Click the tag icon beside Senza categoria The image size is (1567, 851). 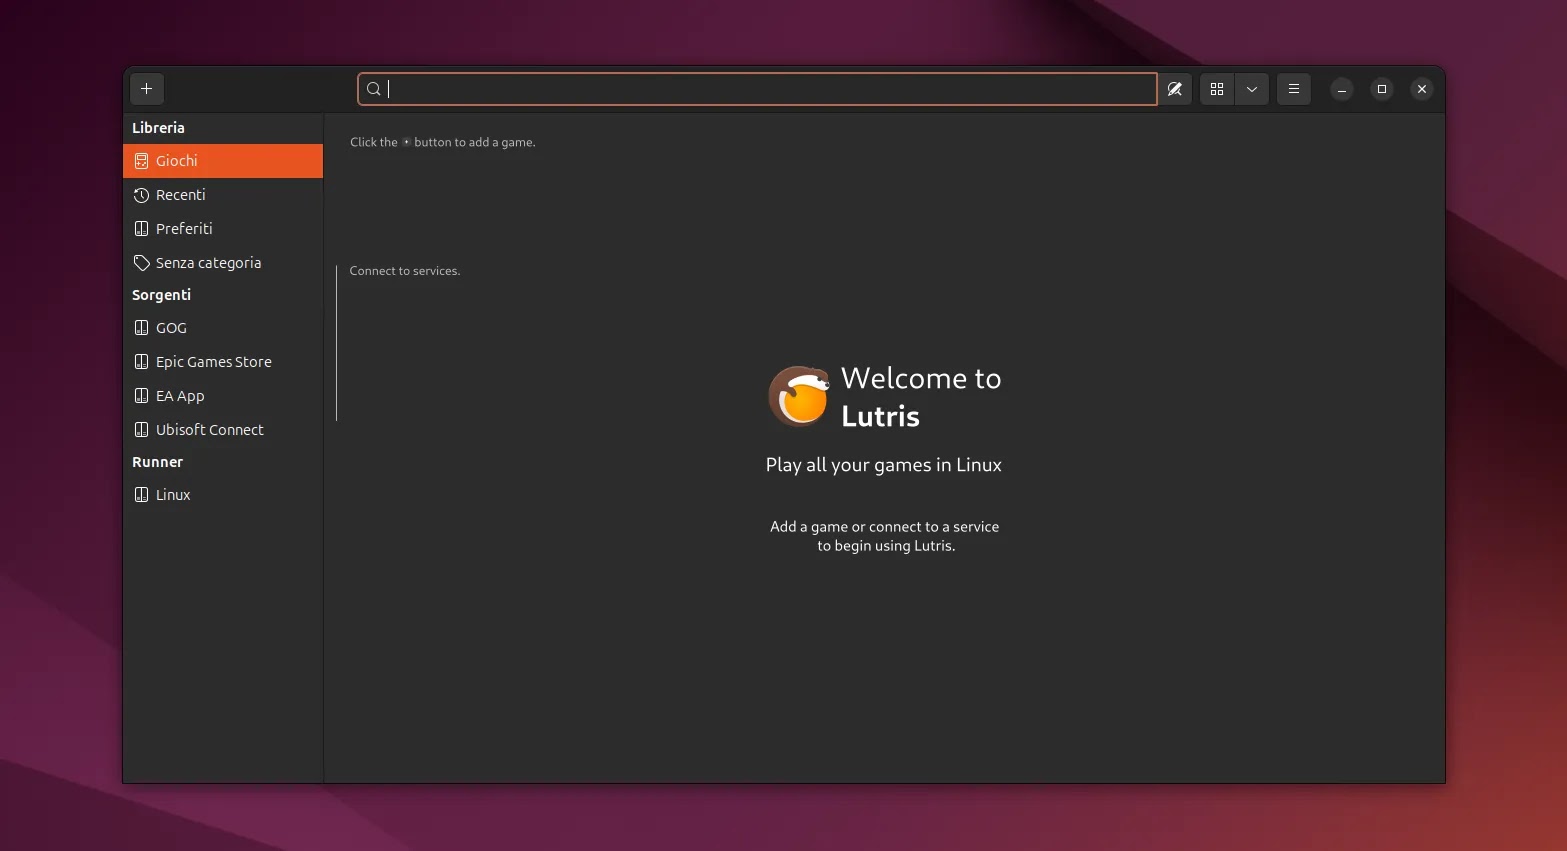141,263
